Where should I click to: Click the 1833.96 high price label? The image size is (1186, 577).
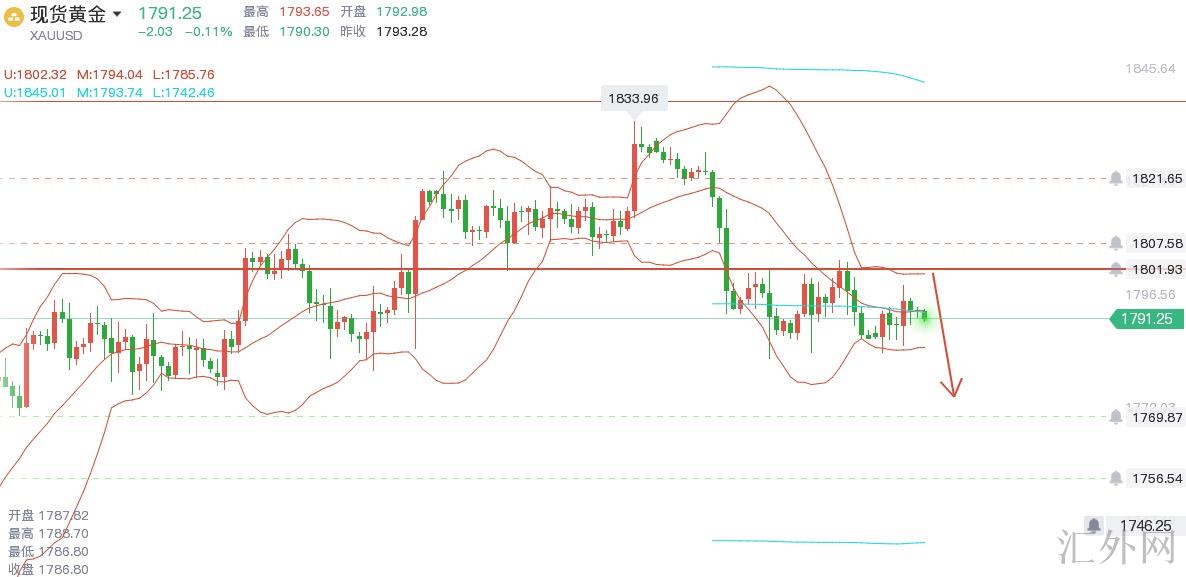[x=634, y=98]
